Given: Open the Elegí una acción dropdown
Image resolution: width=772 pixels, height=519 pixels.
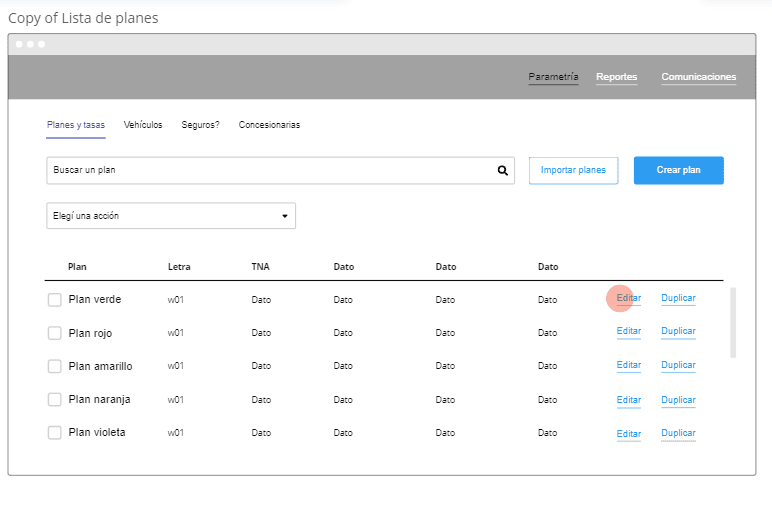Looking at the screenshot, I should point(171,216).
